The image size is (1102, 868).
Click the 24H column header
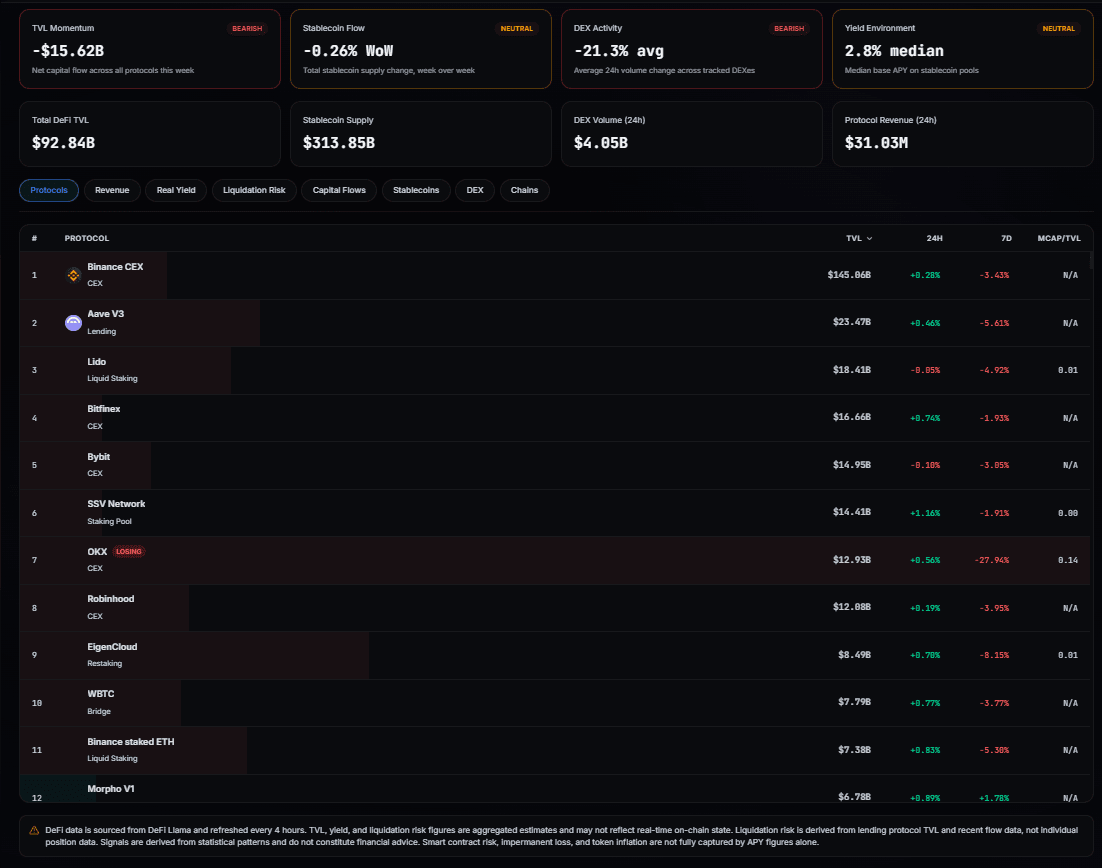pyautogui.click(x=934, y=238)
